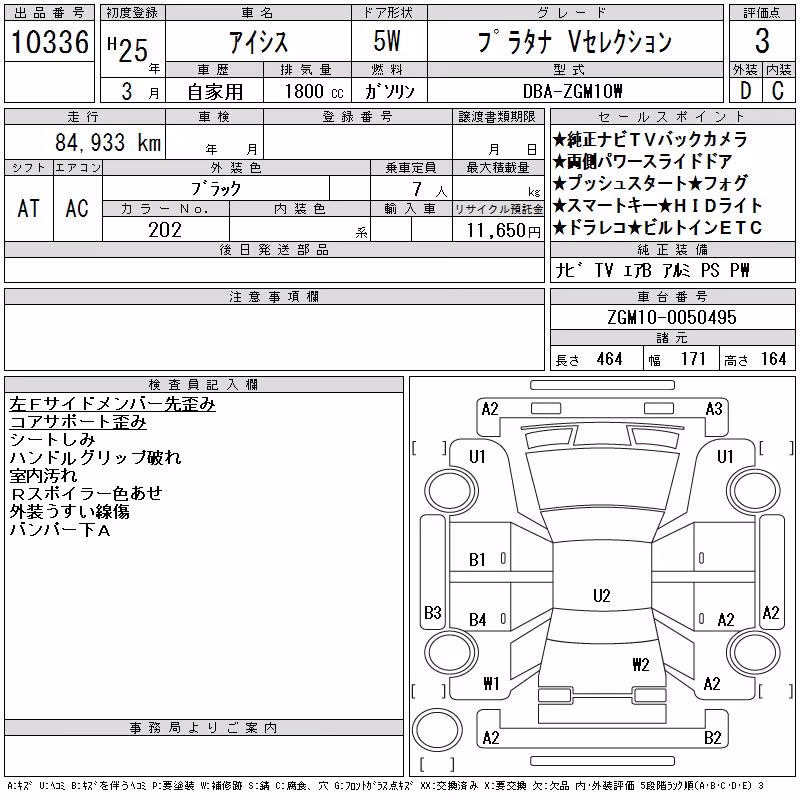Click the U2 roof mark on the diagram
Image resolution: width=800 pixels, height=800 pixels.
602,595
